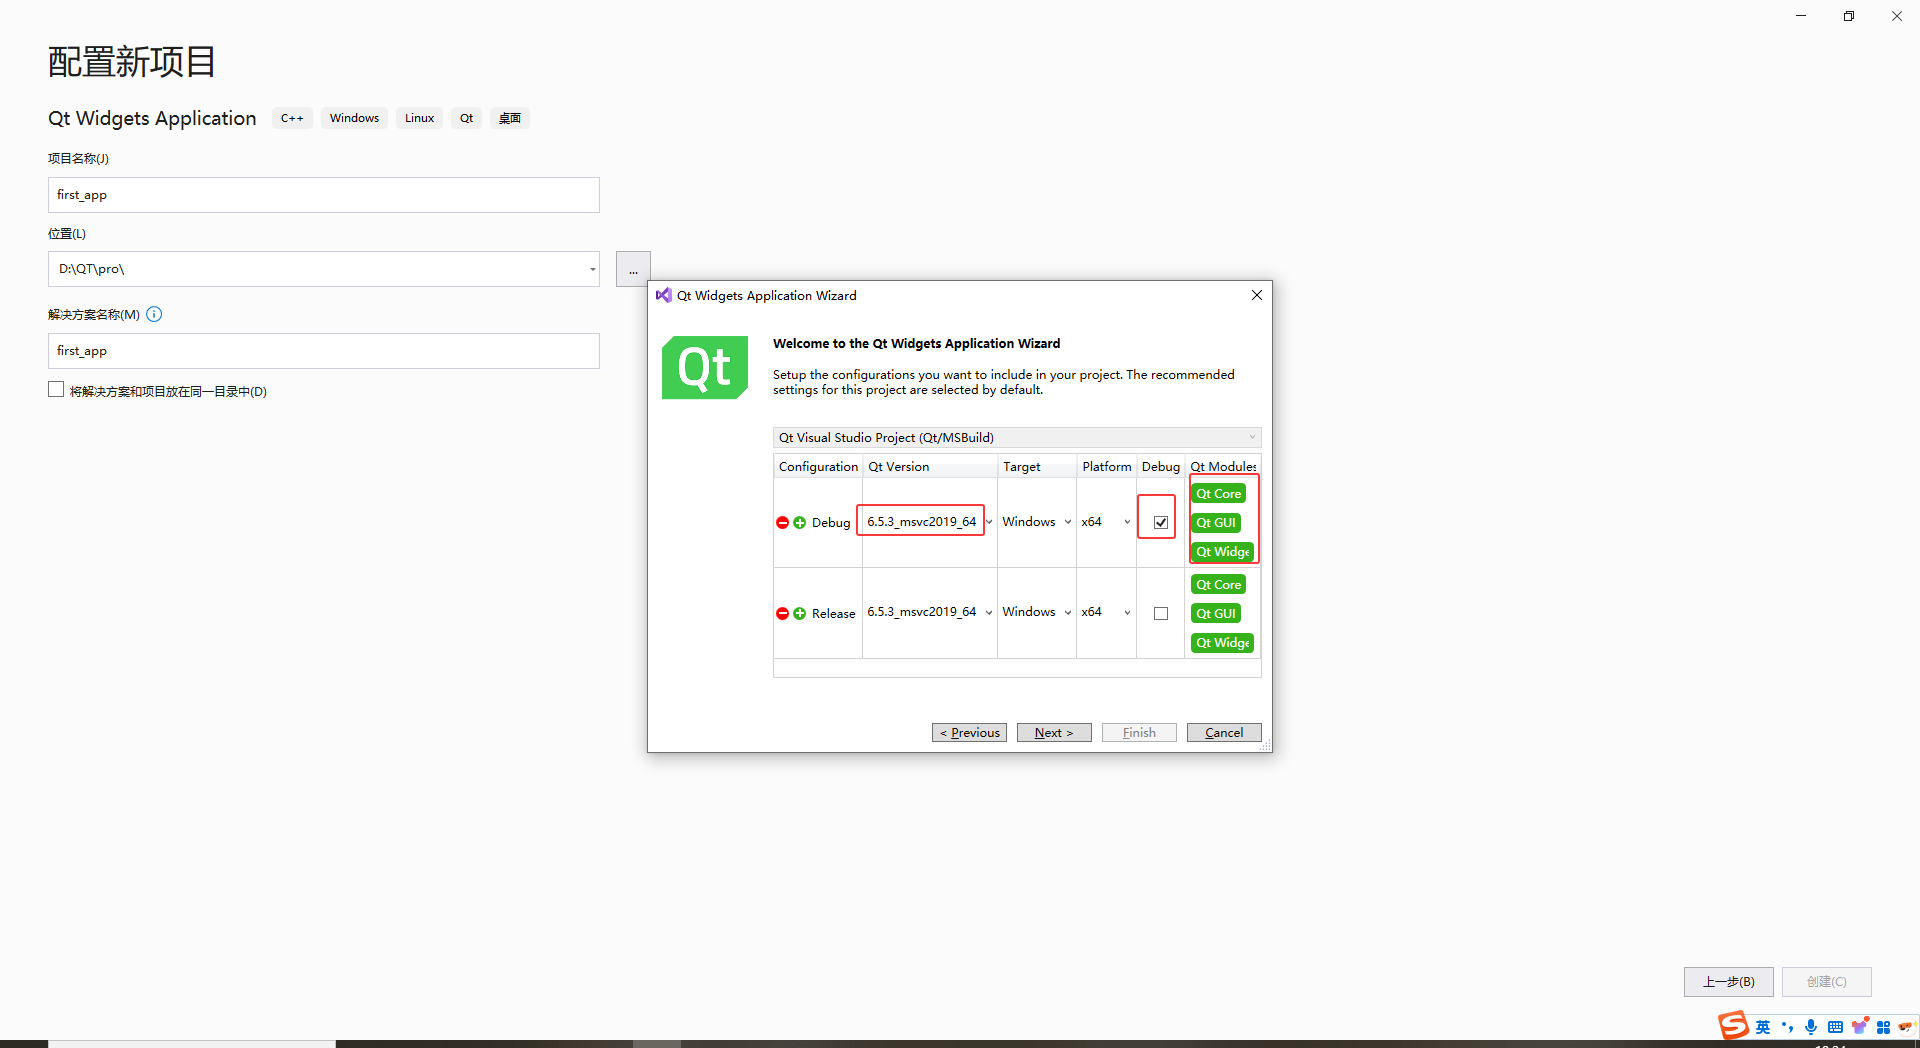This screenshot has width=1920, height=1048.
Task: Click the project name input field
Action: pos(324,195)
